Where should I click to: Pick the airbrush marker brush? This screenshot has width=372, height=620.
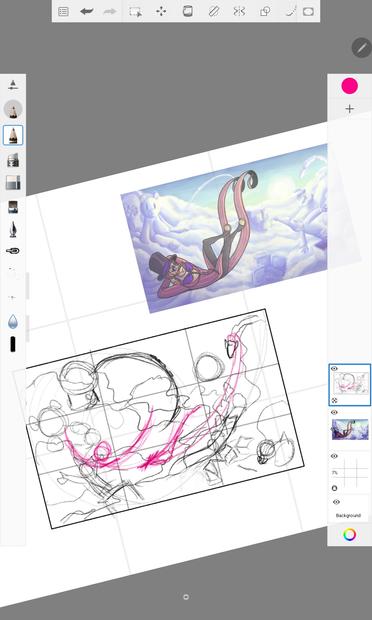click(x=13, y=160)
